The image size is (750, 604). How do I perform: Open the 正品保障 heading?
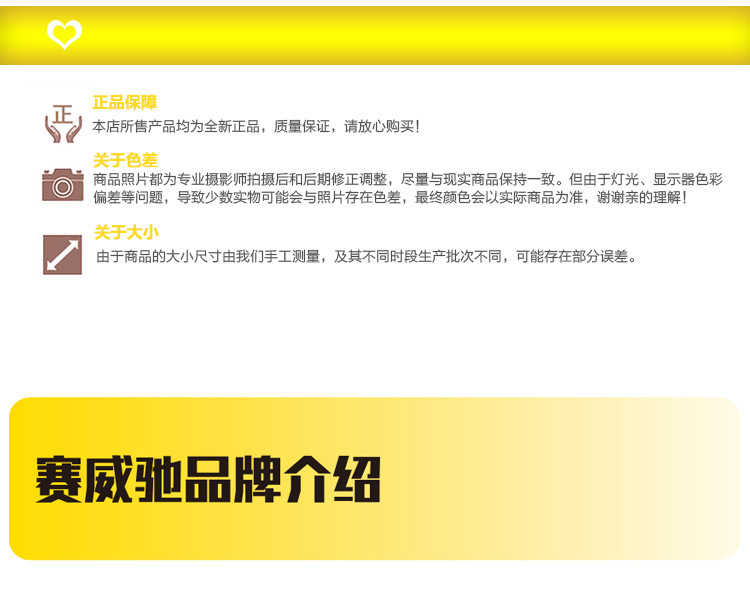tap(125, 102)
